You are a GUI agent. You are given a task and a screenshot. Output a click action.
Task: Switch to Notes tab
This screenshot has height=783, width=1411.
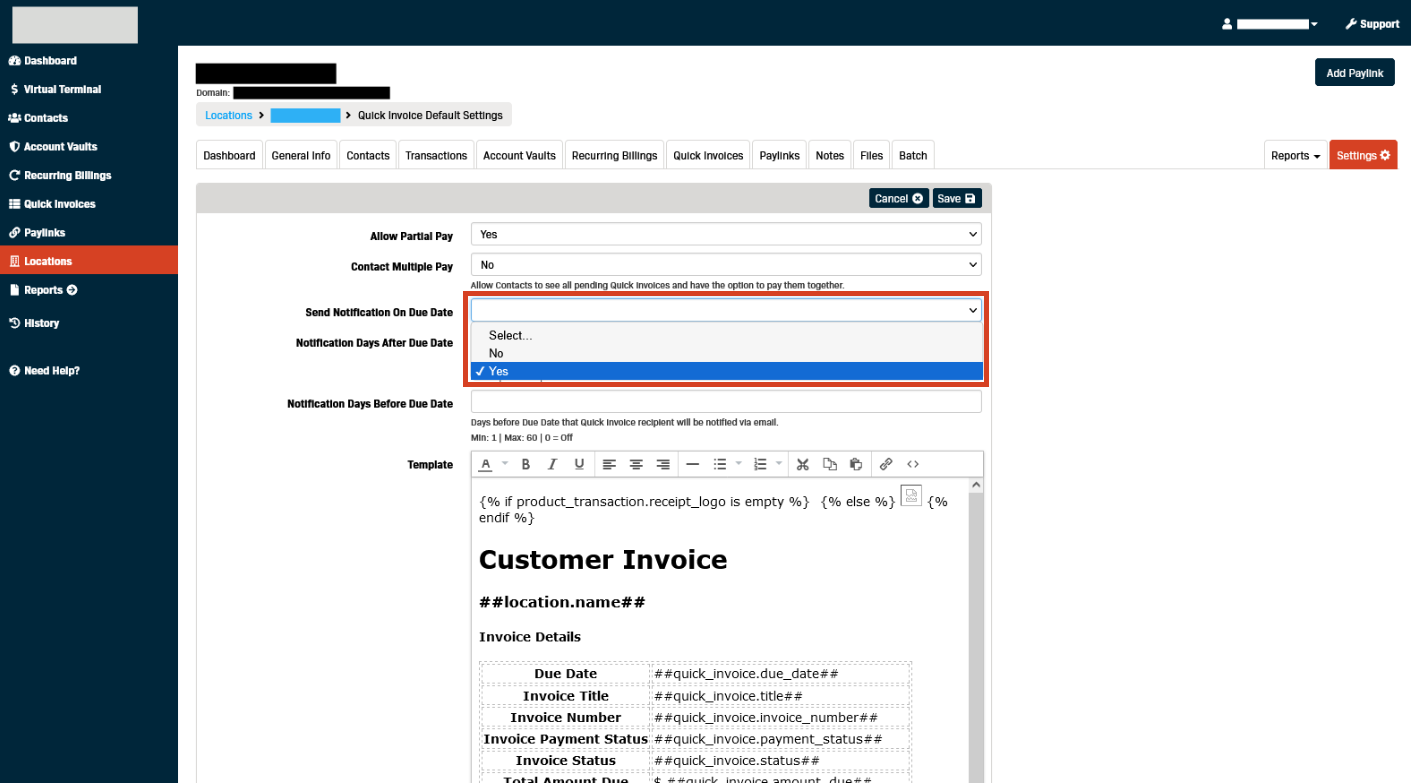pyautogui.click(x=830, y=155)
